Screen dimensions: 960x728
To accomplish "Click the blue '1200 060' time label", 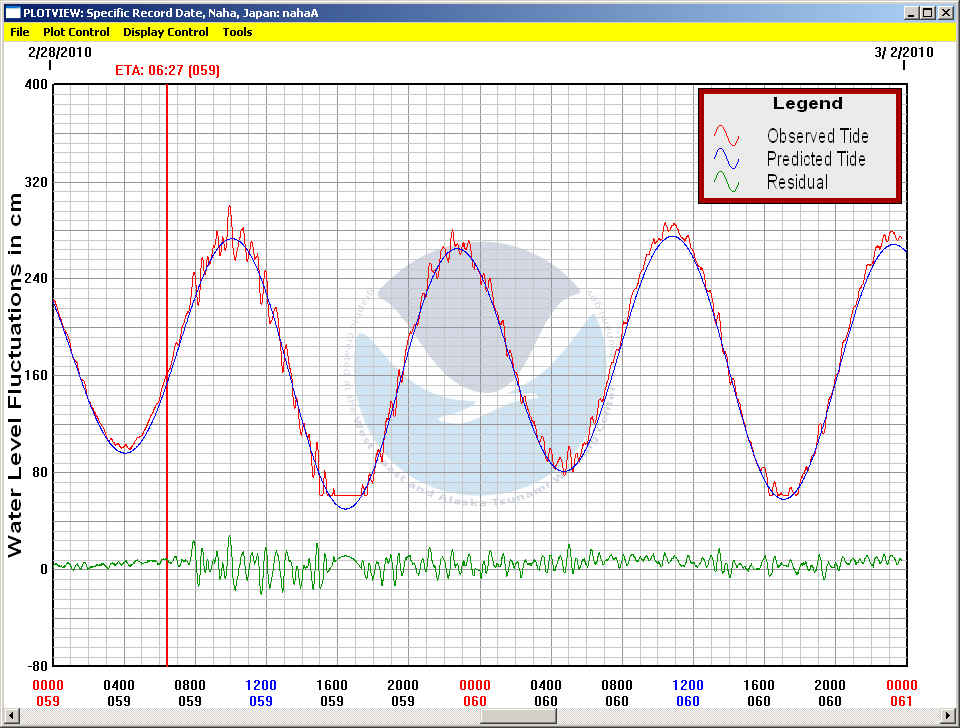I will pyautogui.click(x=688, y=692).
